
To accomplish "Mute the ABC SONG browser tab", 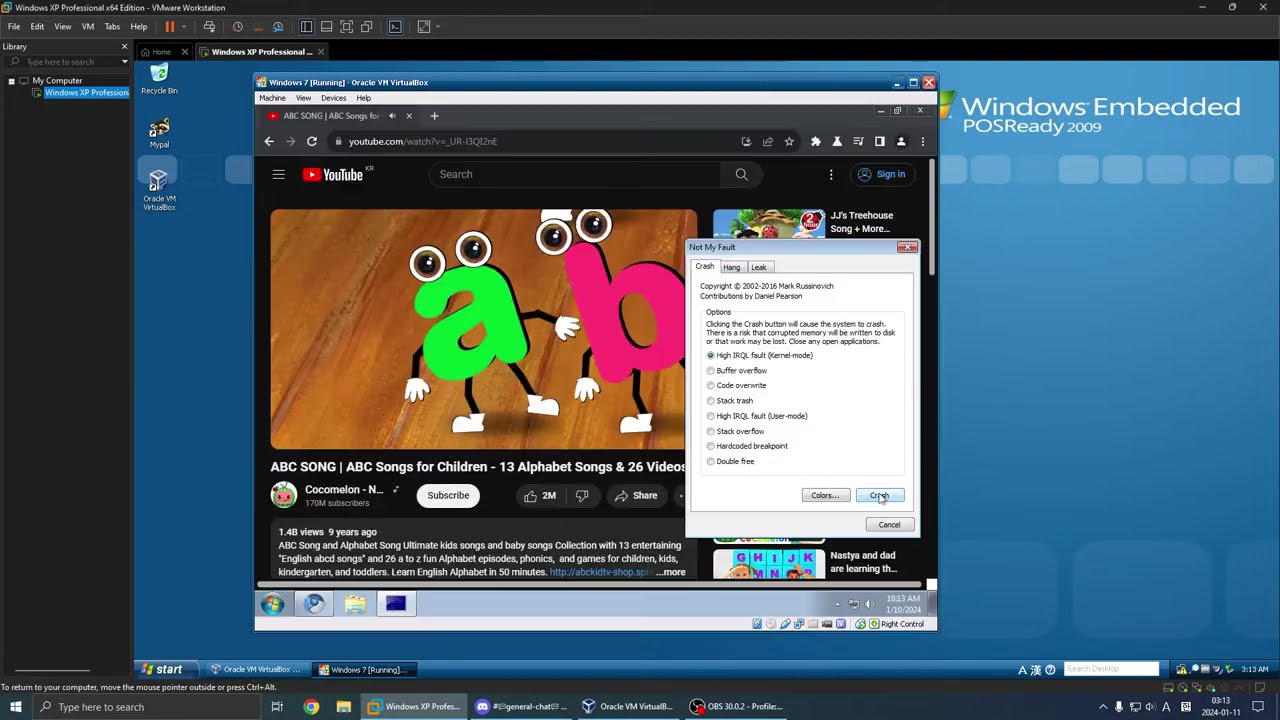I will (x=392, y=116).
